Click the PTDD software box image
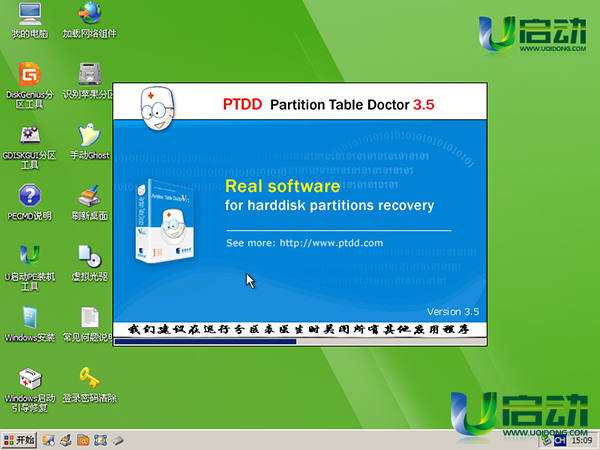Viewport: 600px width, 450px height. [x=165, y=221]
